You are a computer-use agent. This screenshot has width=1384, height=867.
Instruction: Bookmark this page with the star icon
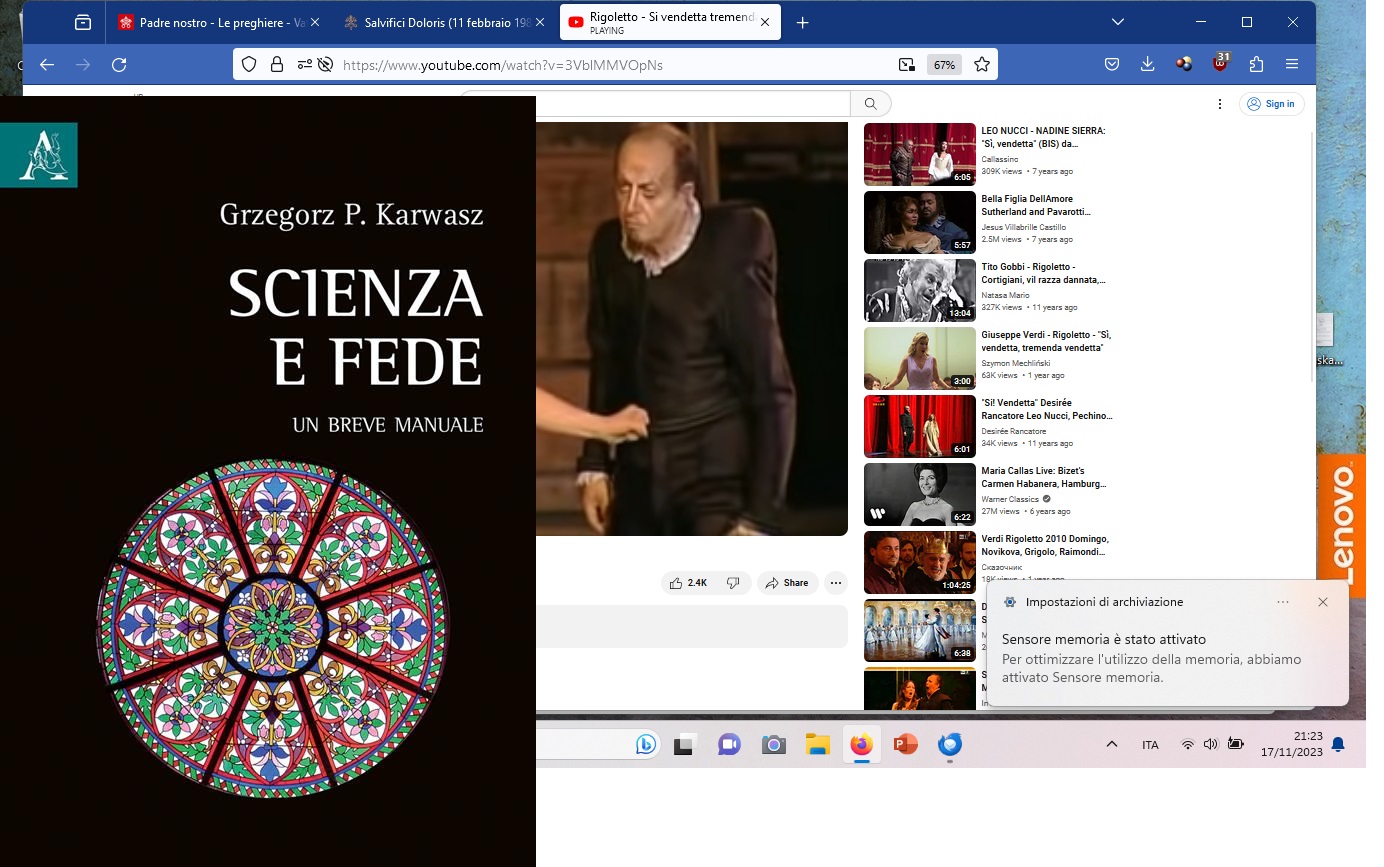click(x=981, y=65)
